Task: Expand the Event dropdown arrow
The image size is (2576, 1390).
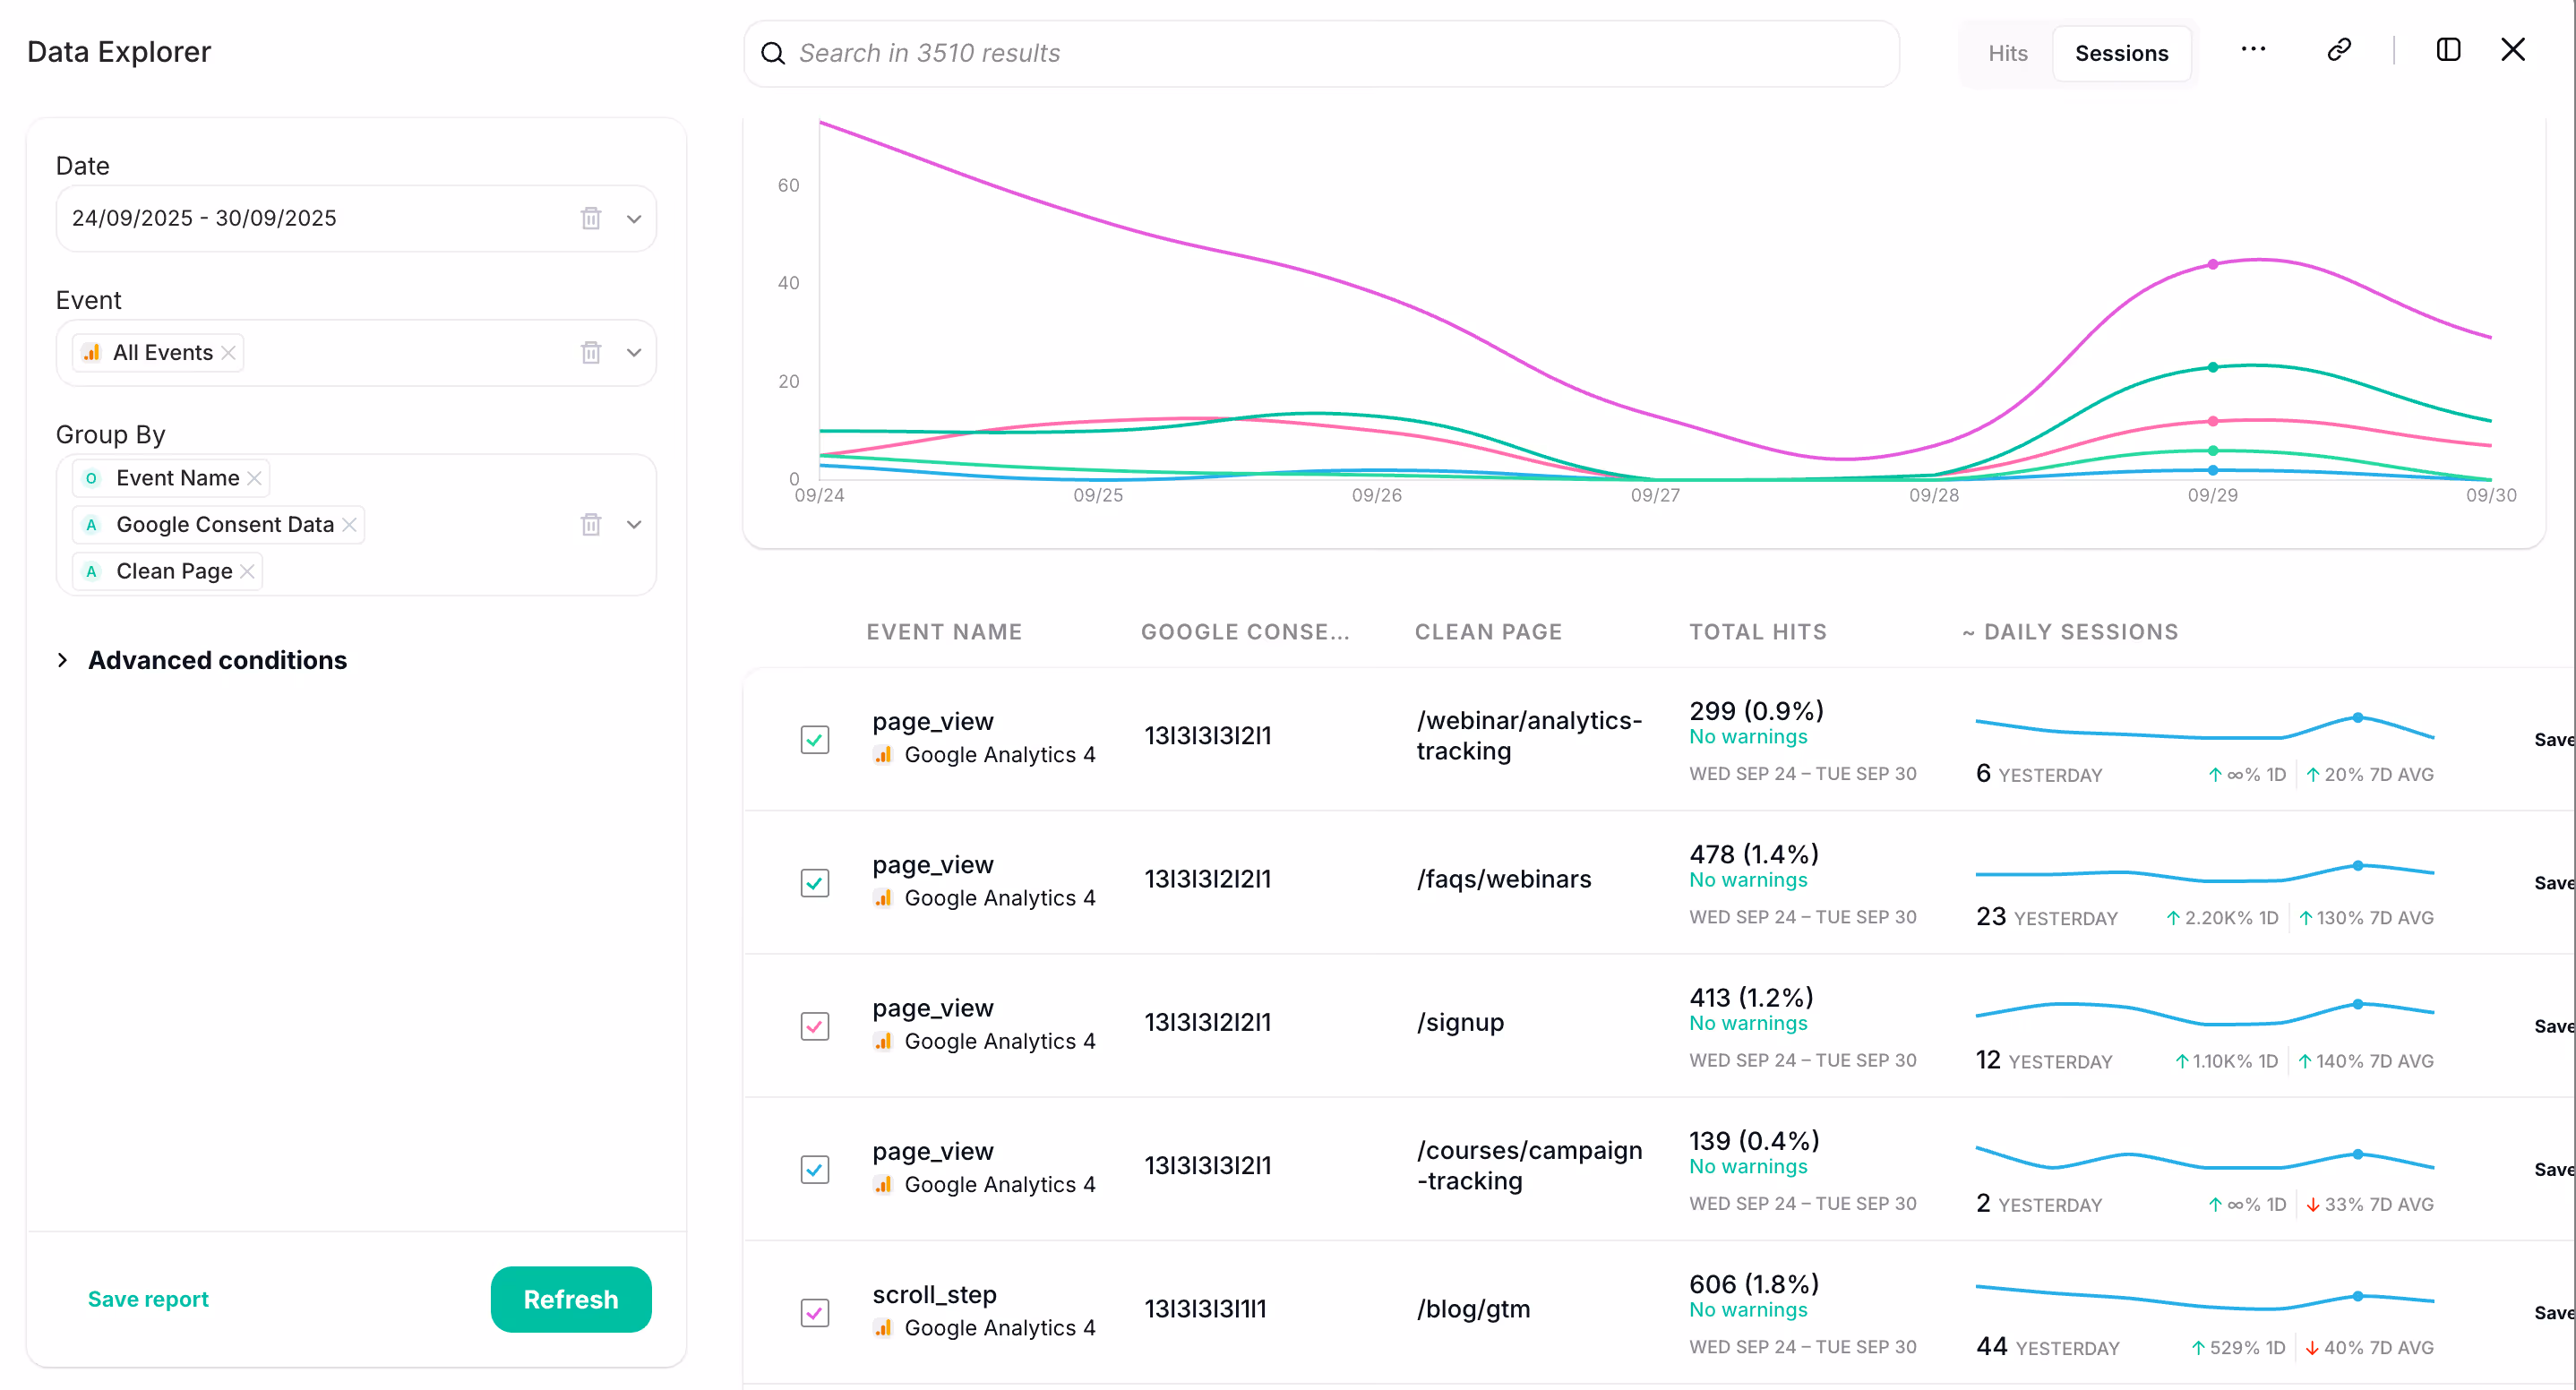Action: click(633, 352)
